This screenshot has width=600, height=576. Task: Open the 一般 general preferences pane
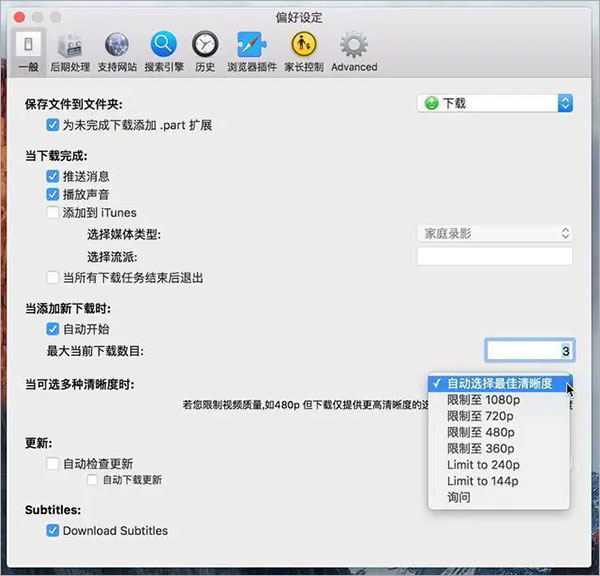coord(28,51)
